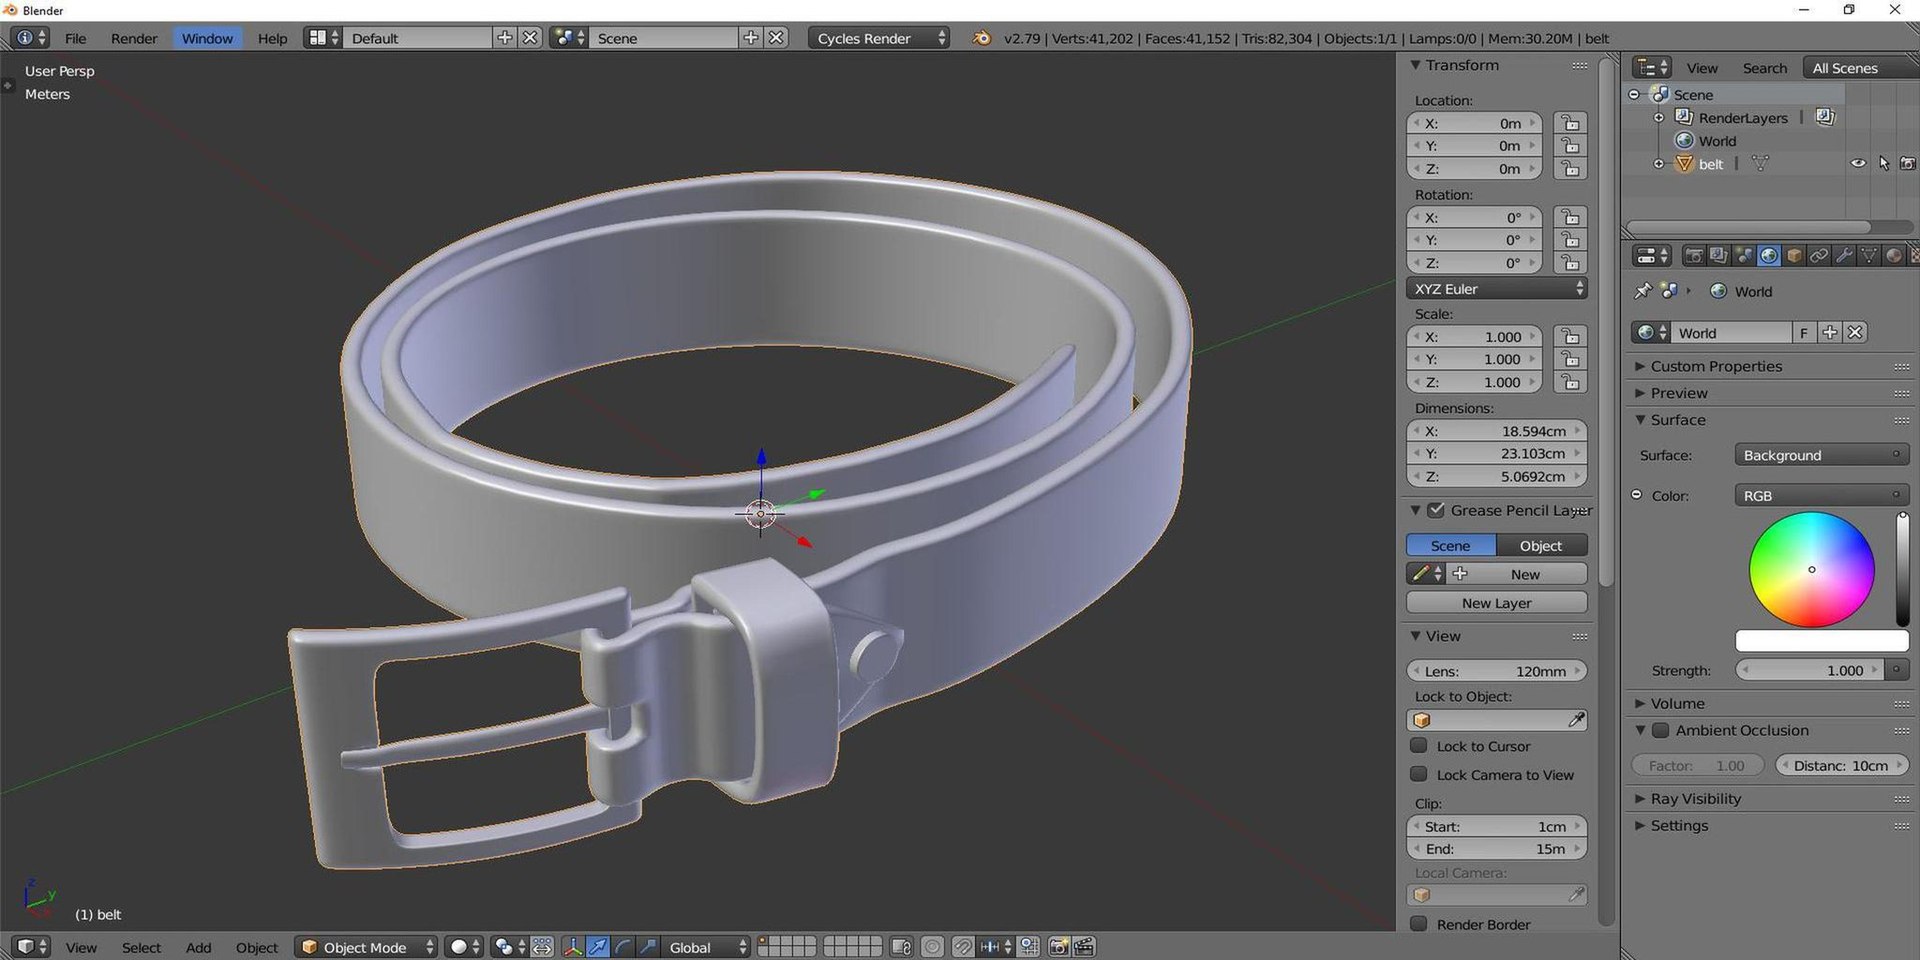1920x960 pixels.
Task: Click the OpenGL render active viewport camera icon
Action: tap(1059, 947)
